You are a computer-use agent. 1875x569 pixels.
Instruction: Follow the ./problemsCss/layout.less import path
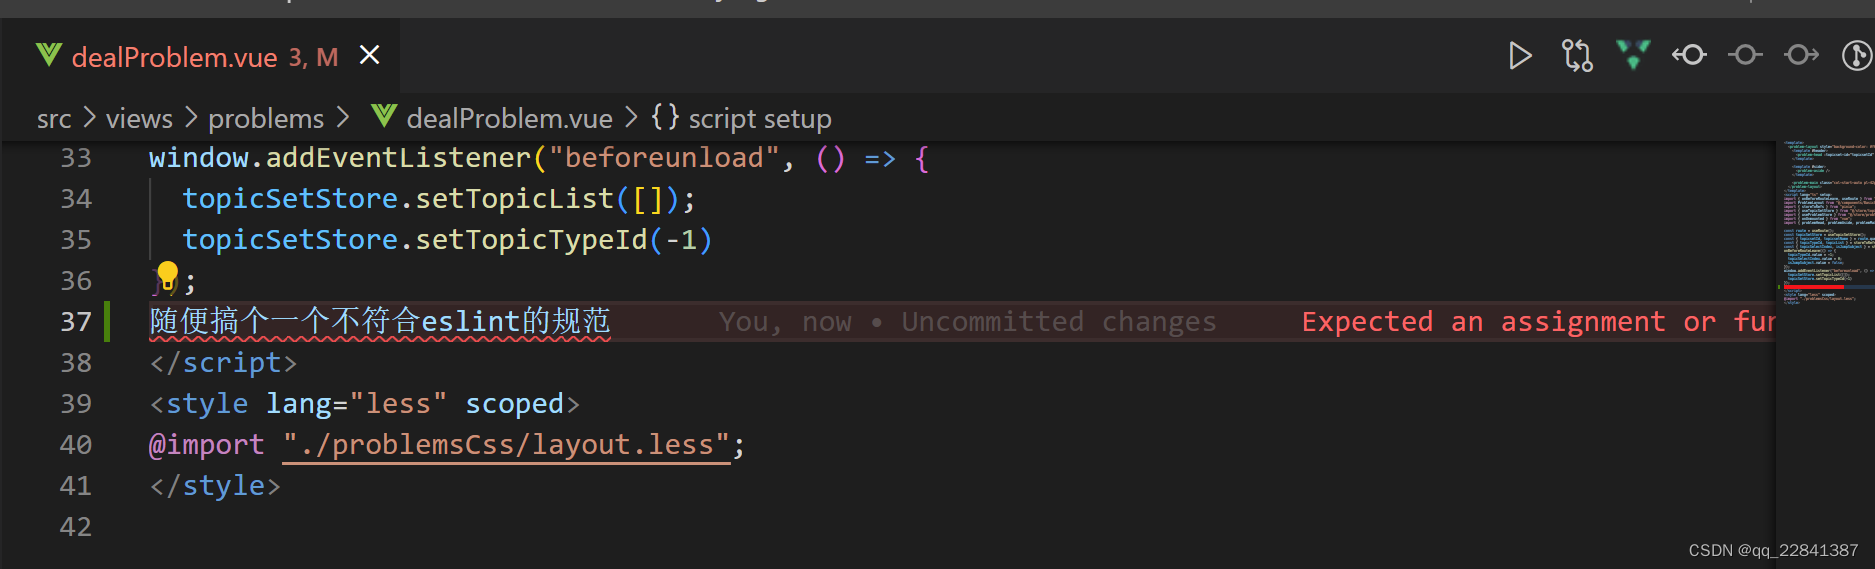point(507,445)
